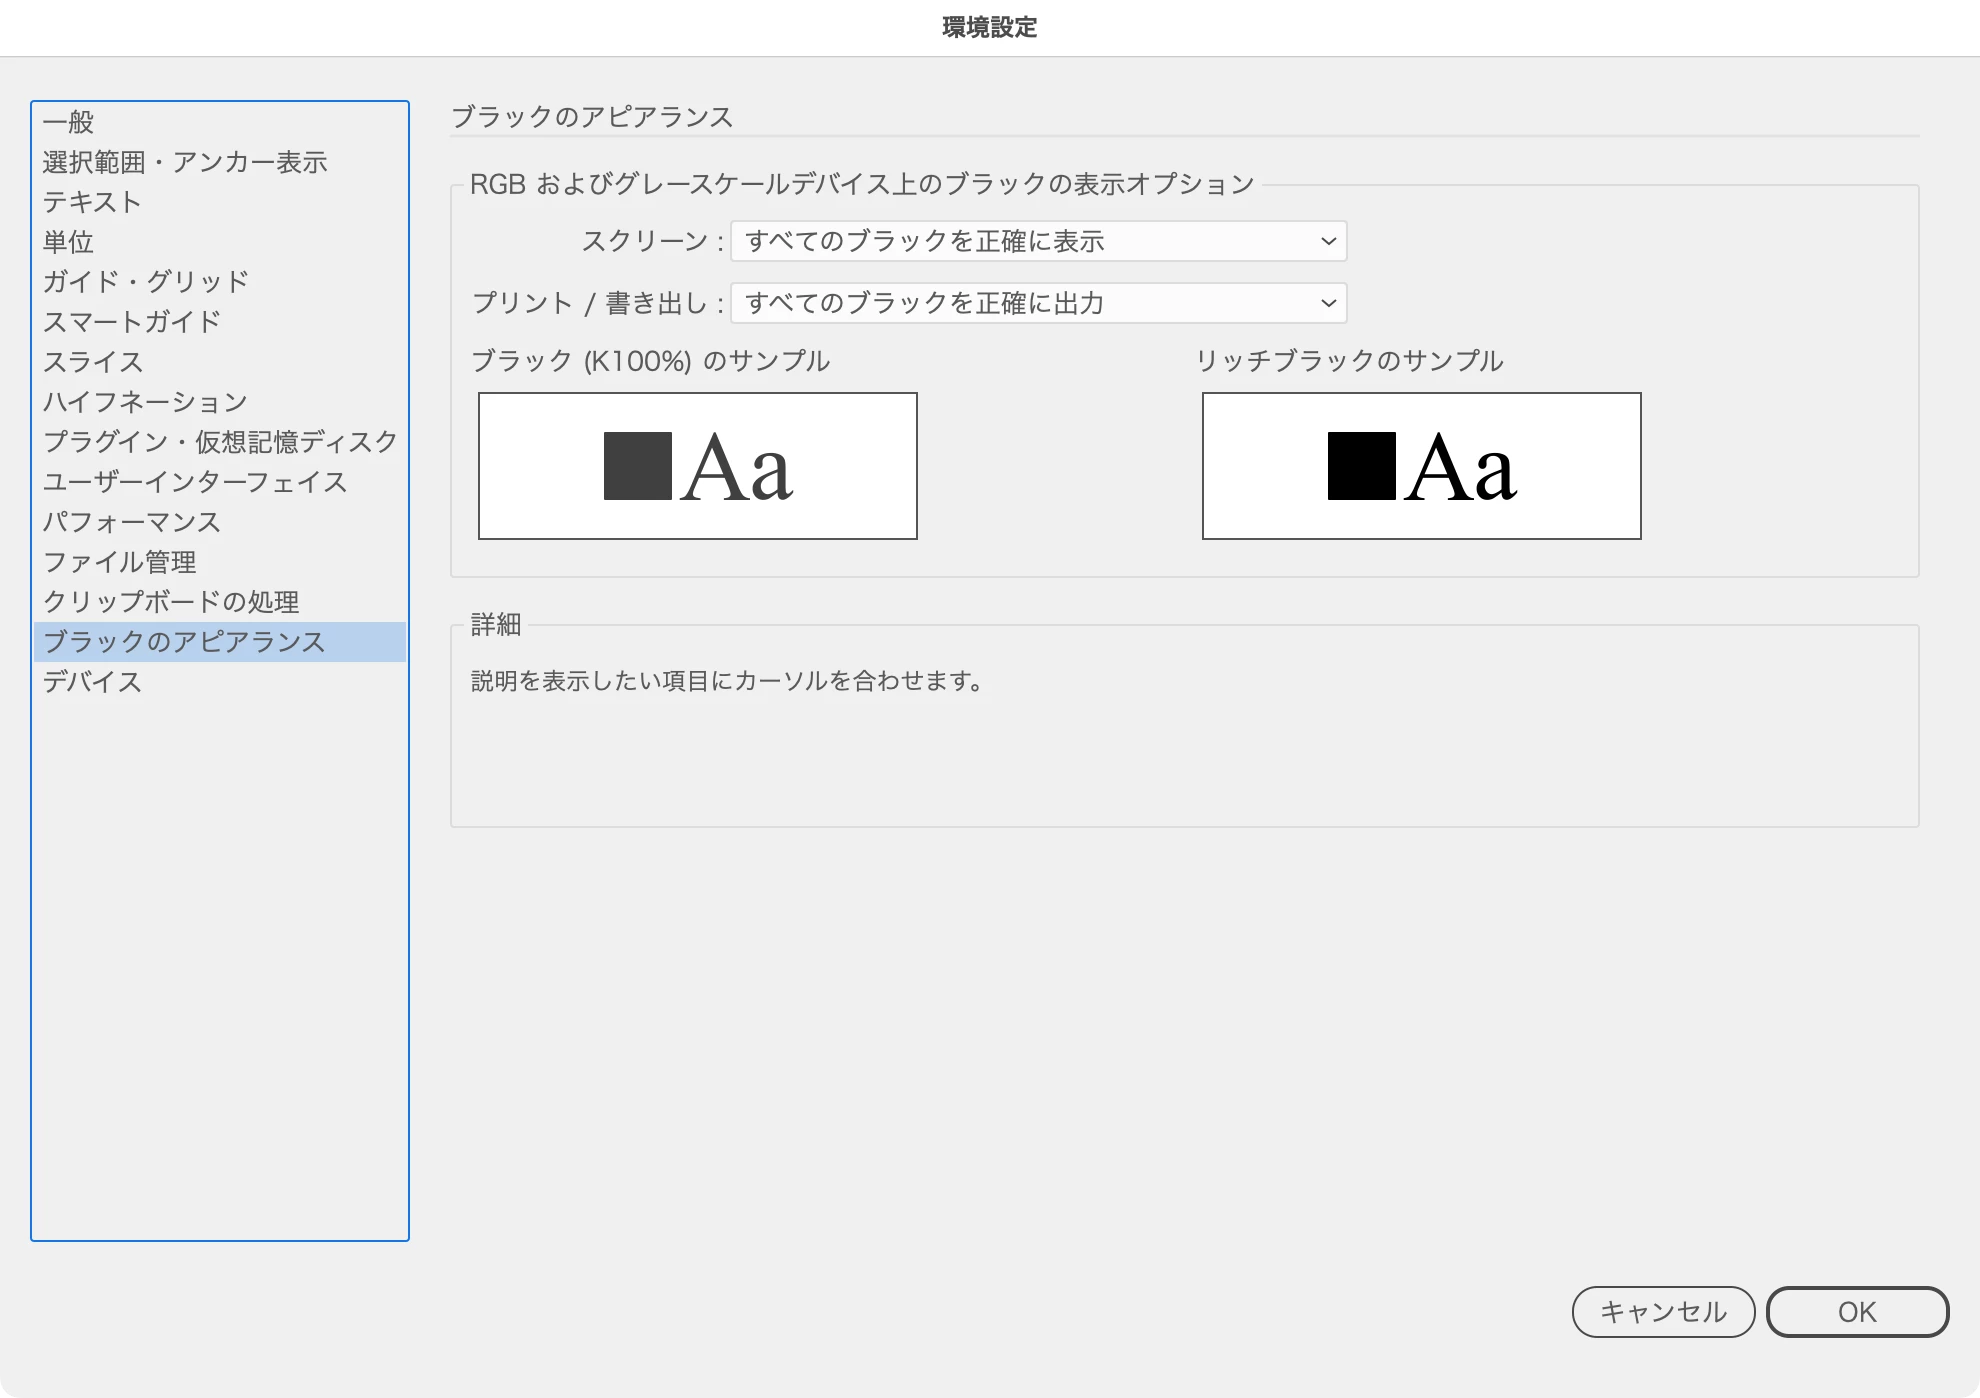Select ガイド・グリッド in sidebar

pos(146,282)
